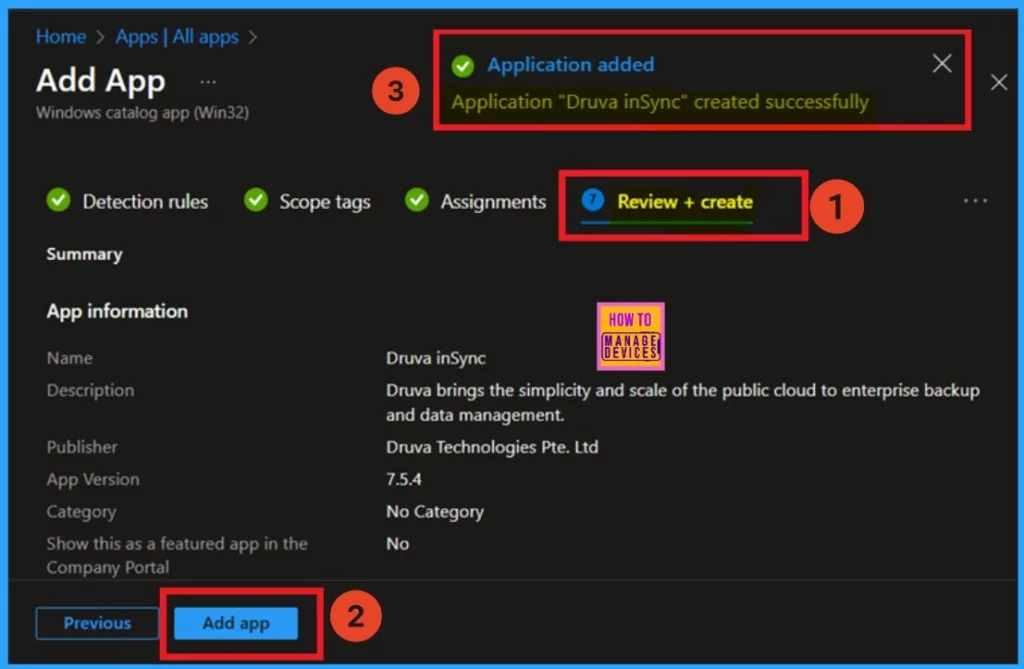This screenshot has height=669, width=1024.
Task: Click the app description text paragraph
Action: point(682,402)
